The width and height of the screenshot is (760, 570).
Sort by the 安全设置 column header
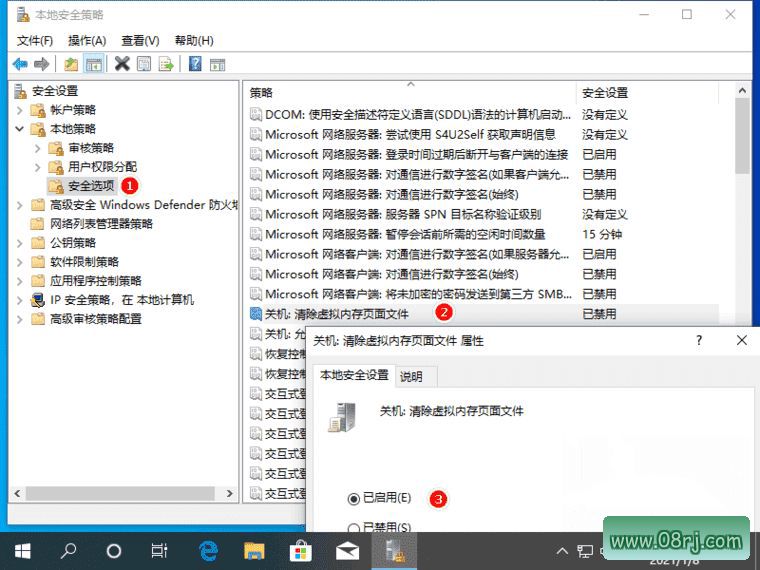(x=647, y=93)
